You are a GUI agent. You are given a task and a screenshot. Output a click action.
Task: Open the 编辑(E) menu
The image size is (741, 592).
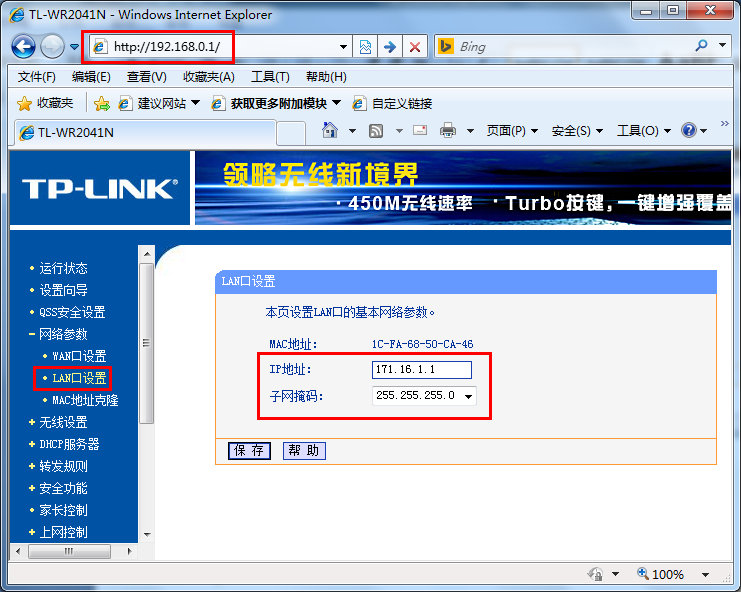pyautogui.click(x=91, y=77)
